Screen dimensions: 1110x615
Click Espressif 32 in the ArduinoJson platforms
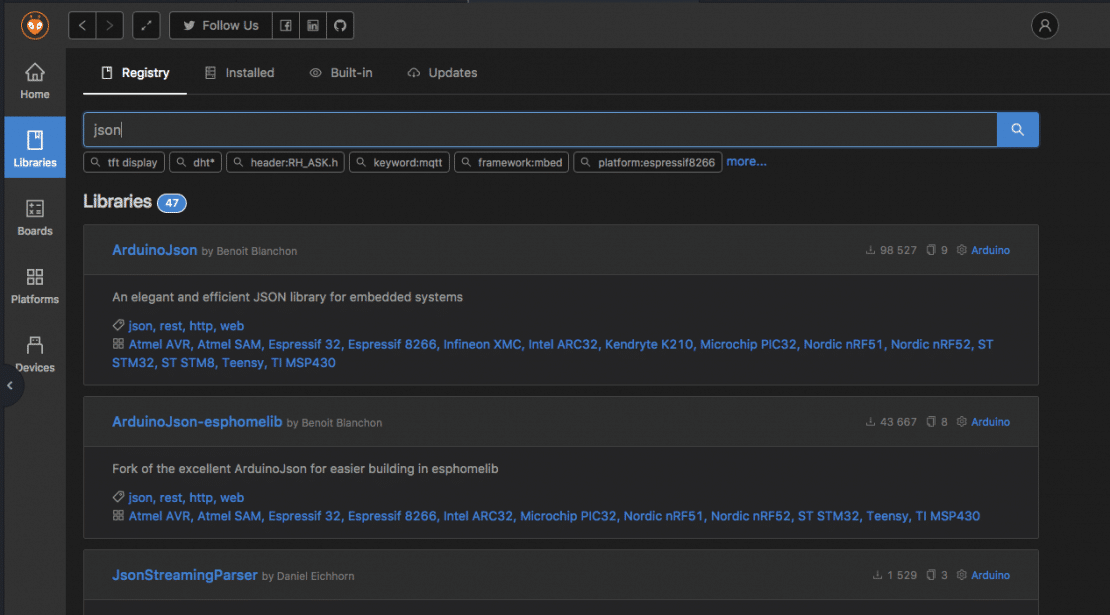[x=304, y=345]
